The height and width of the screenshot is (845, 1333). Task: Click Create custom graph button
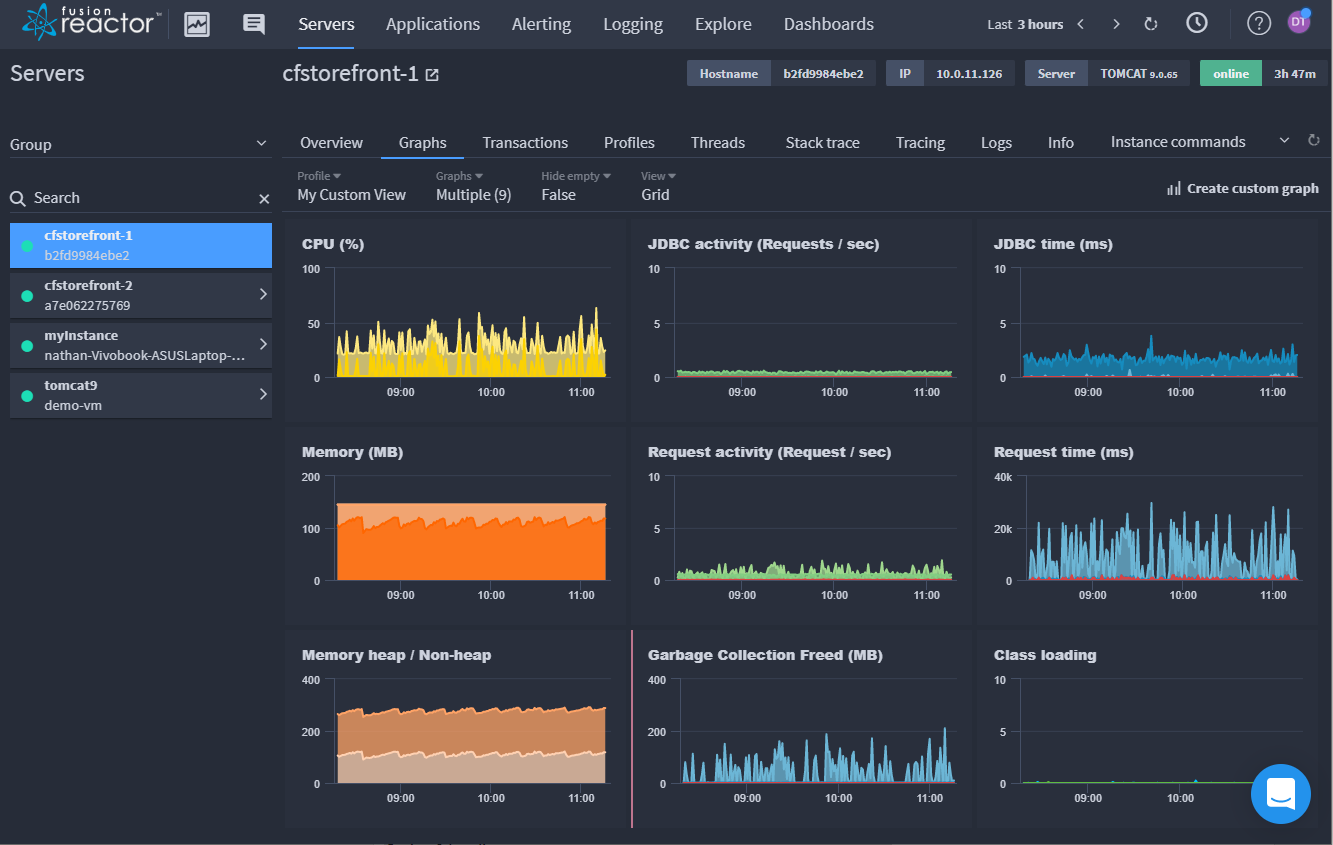1242,188
